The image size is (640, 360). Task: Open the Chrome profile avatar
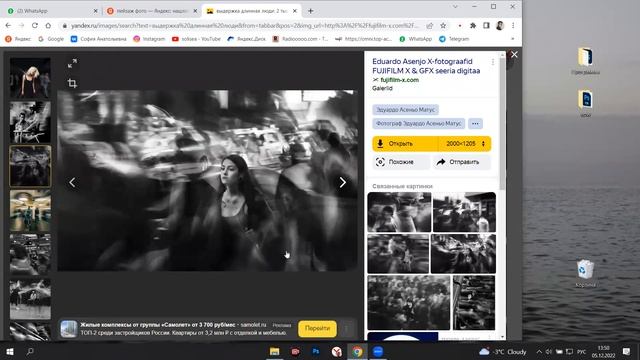pyautogui.click(x=500, y=26)
